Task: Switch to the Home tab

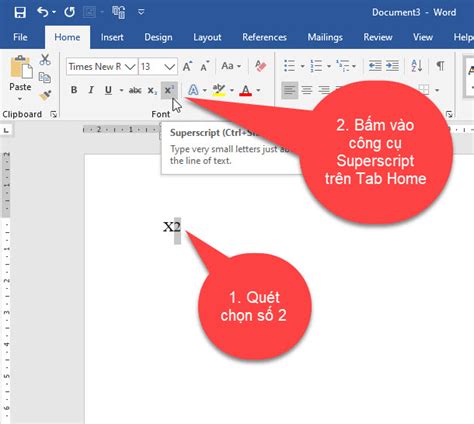Action: point(67,37)
